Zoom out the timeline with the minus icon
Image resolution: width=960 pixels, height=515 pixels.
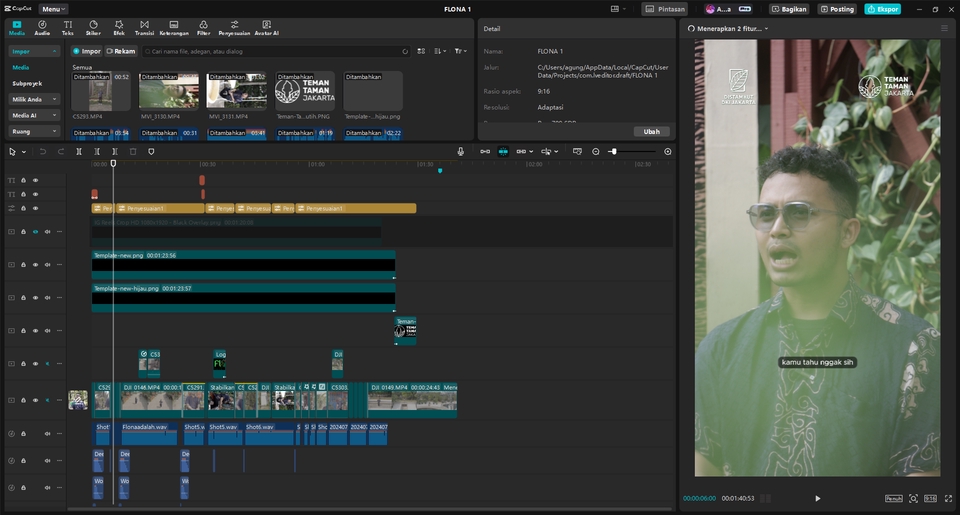596,151
